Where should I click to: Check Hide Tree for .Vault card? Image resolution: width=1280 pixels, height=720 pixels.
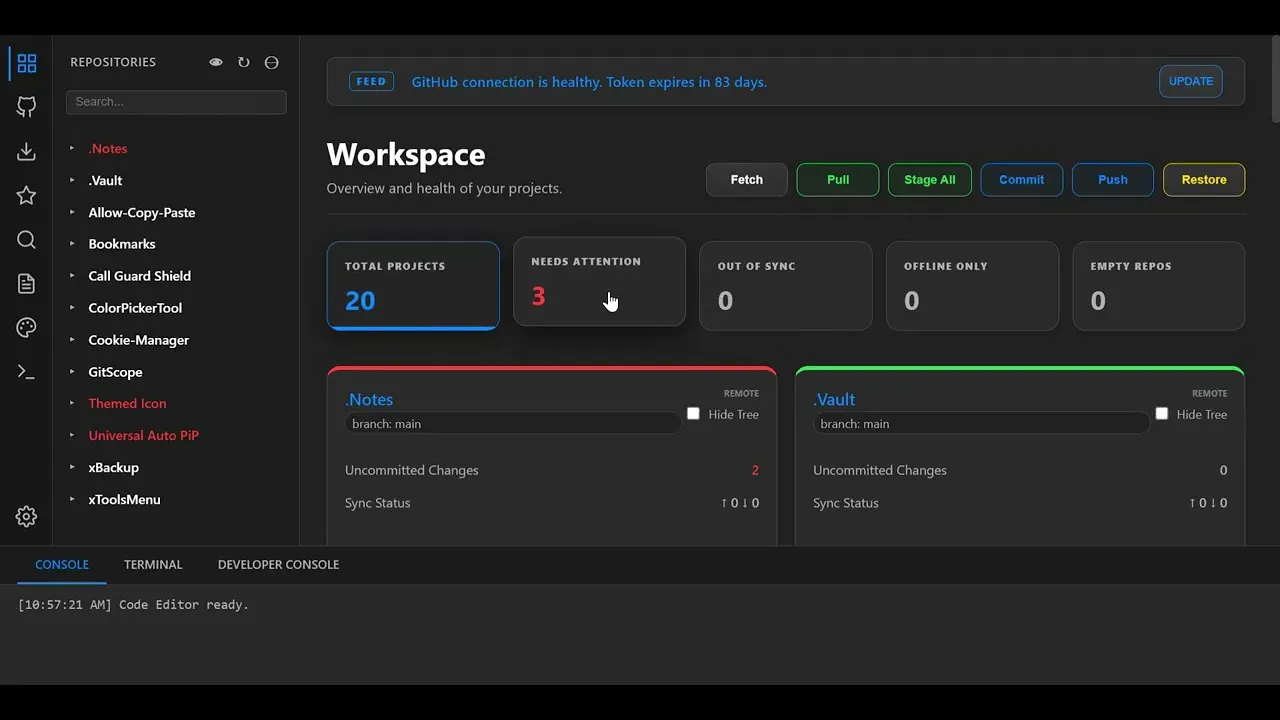pyautogui.click(x=1161, y=413)
